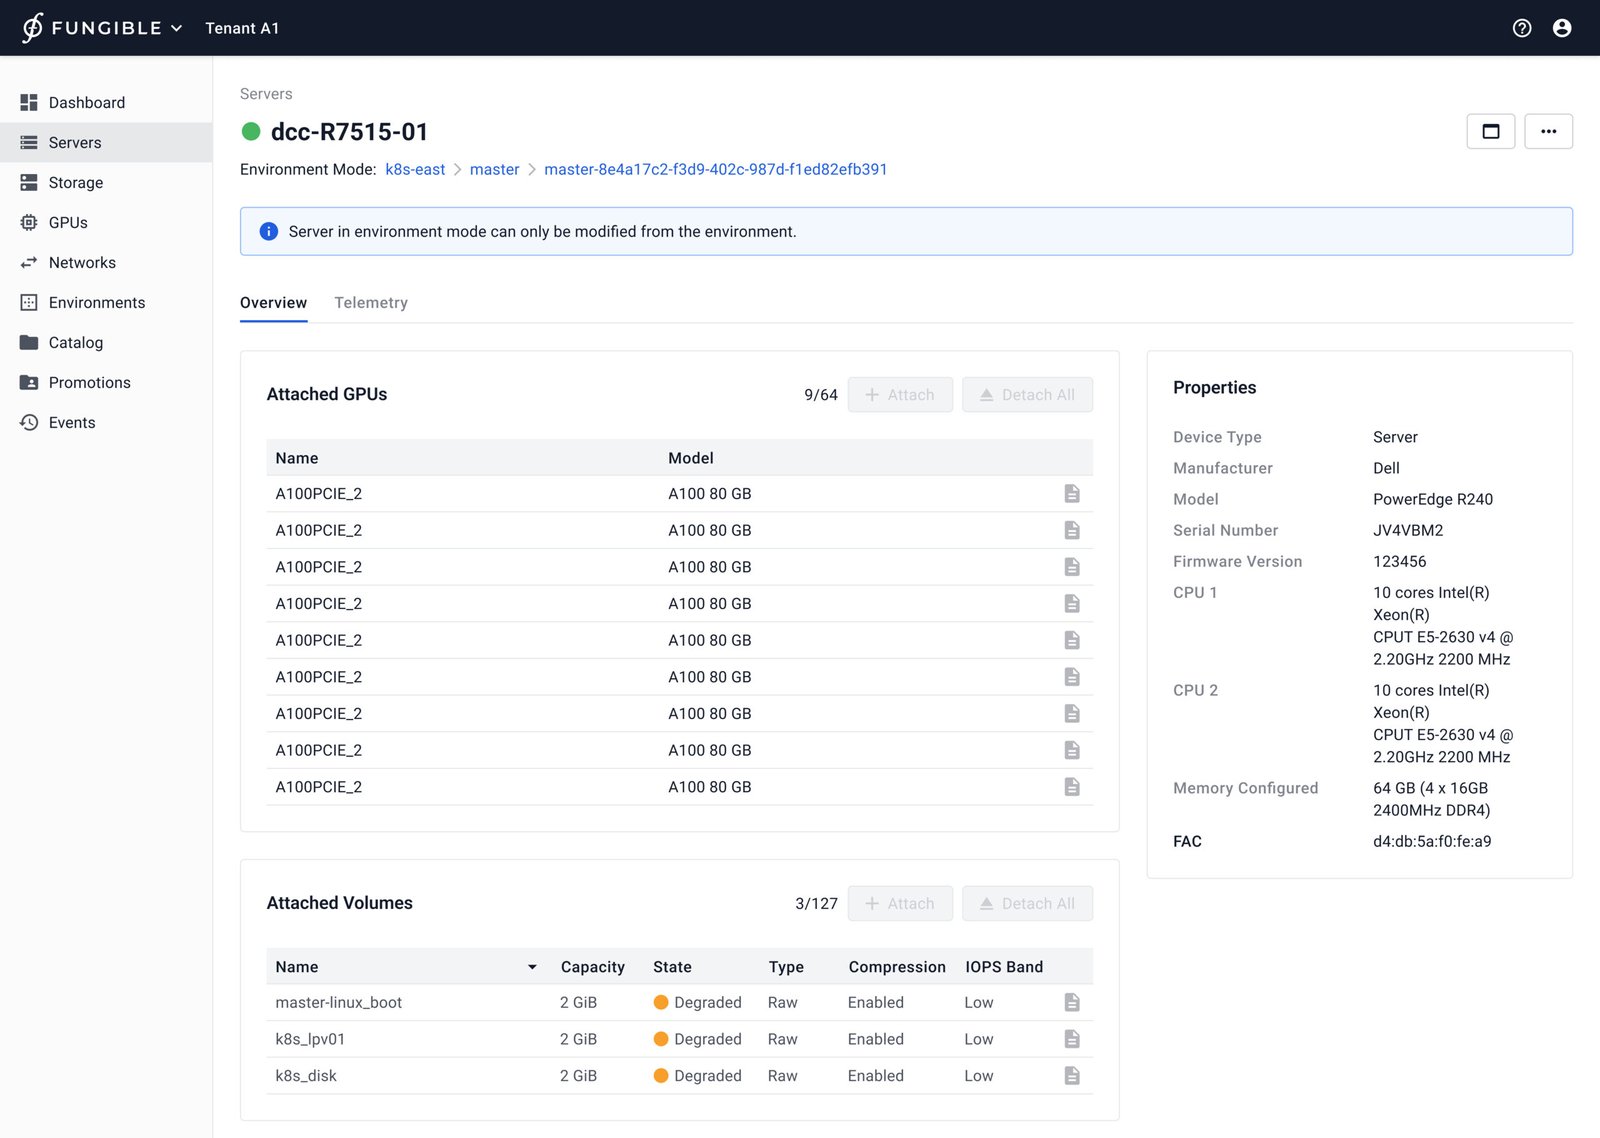This screenshot has height=1138, width=1600.
Task: Click the GPUs chip icon in sidebar
Action: [x=29, y=223]
